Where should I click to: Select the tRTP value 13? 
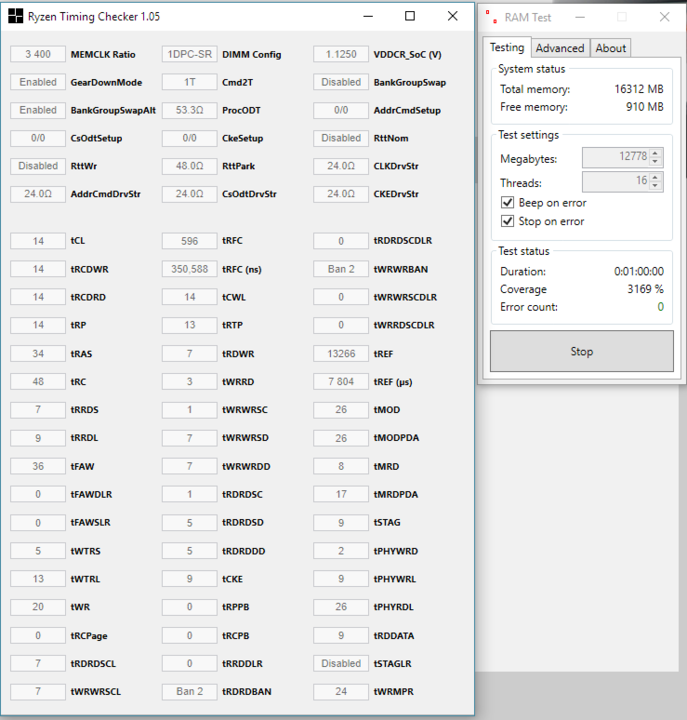coord(190,325)
